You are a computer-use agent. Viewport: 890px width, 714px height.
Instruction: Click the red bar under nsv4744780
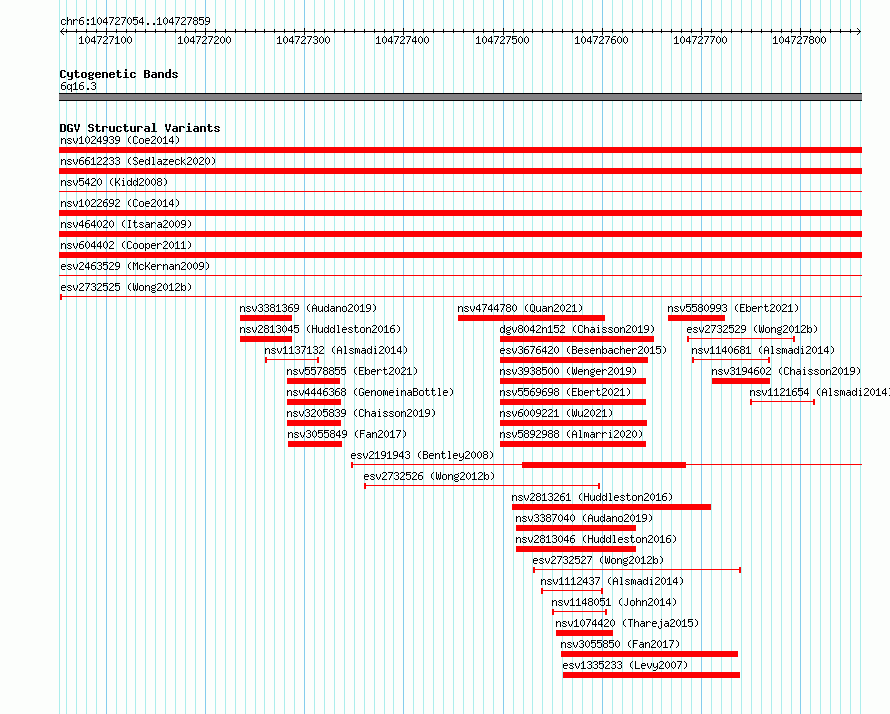point(531,318)
